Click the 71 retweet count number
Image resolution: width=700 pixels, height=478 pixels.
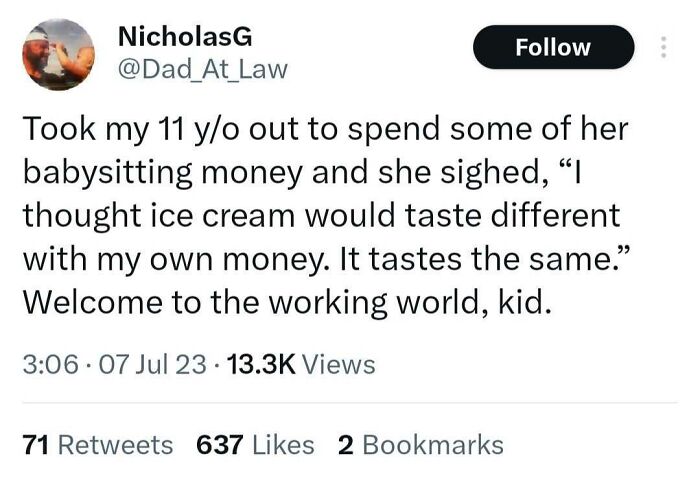pyautogui.click(x=36, y=444)
